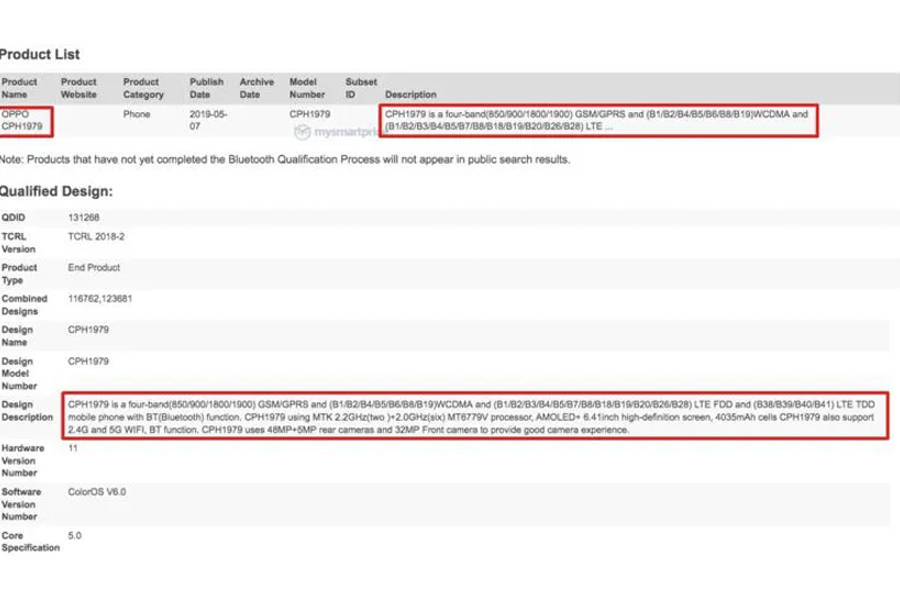Click the full design description paragraph
900x600 pixels.
pyautogui.click(x=472, y=417)
